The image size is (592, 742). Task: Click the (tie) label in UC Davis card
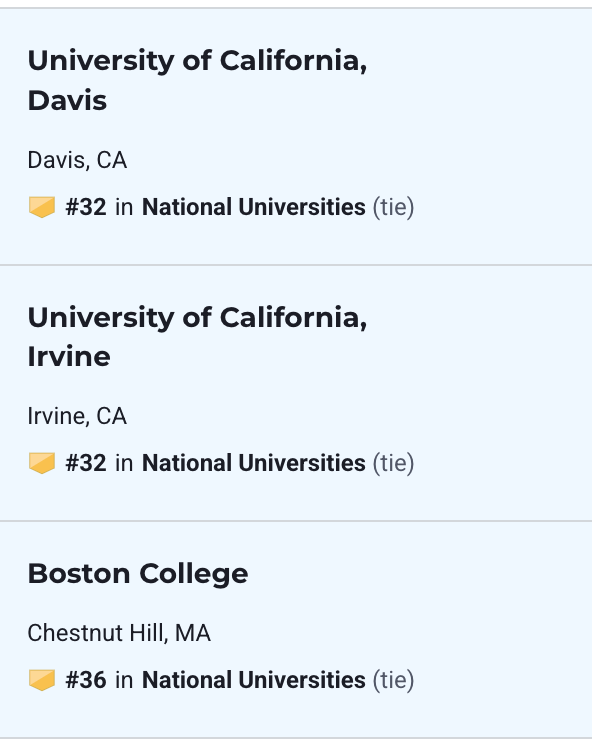[x=393, y=207]
